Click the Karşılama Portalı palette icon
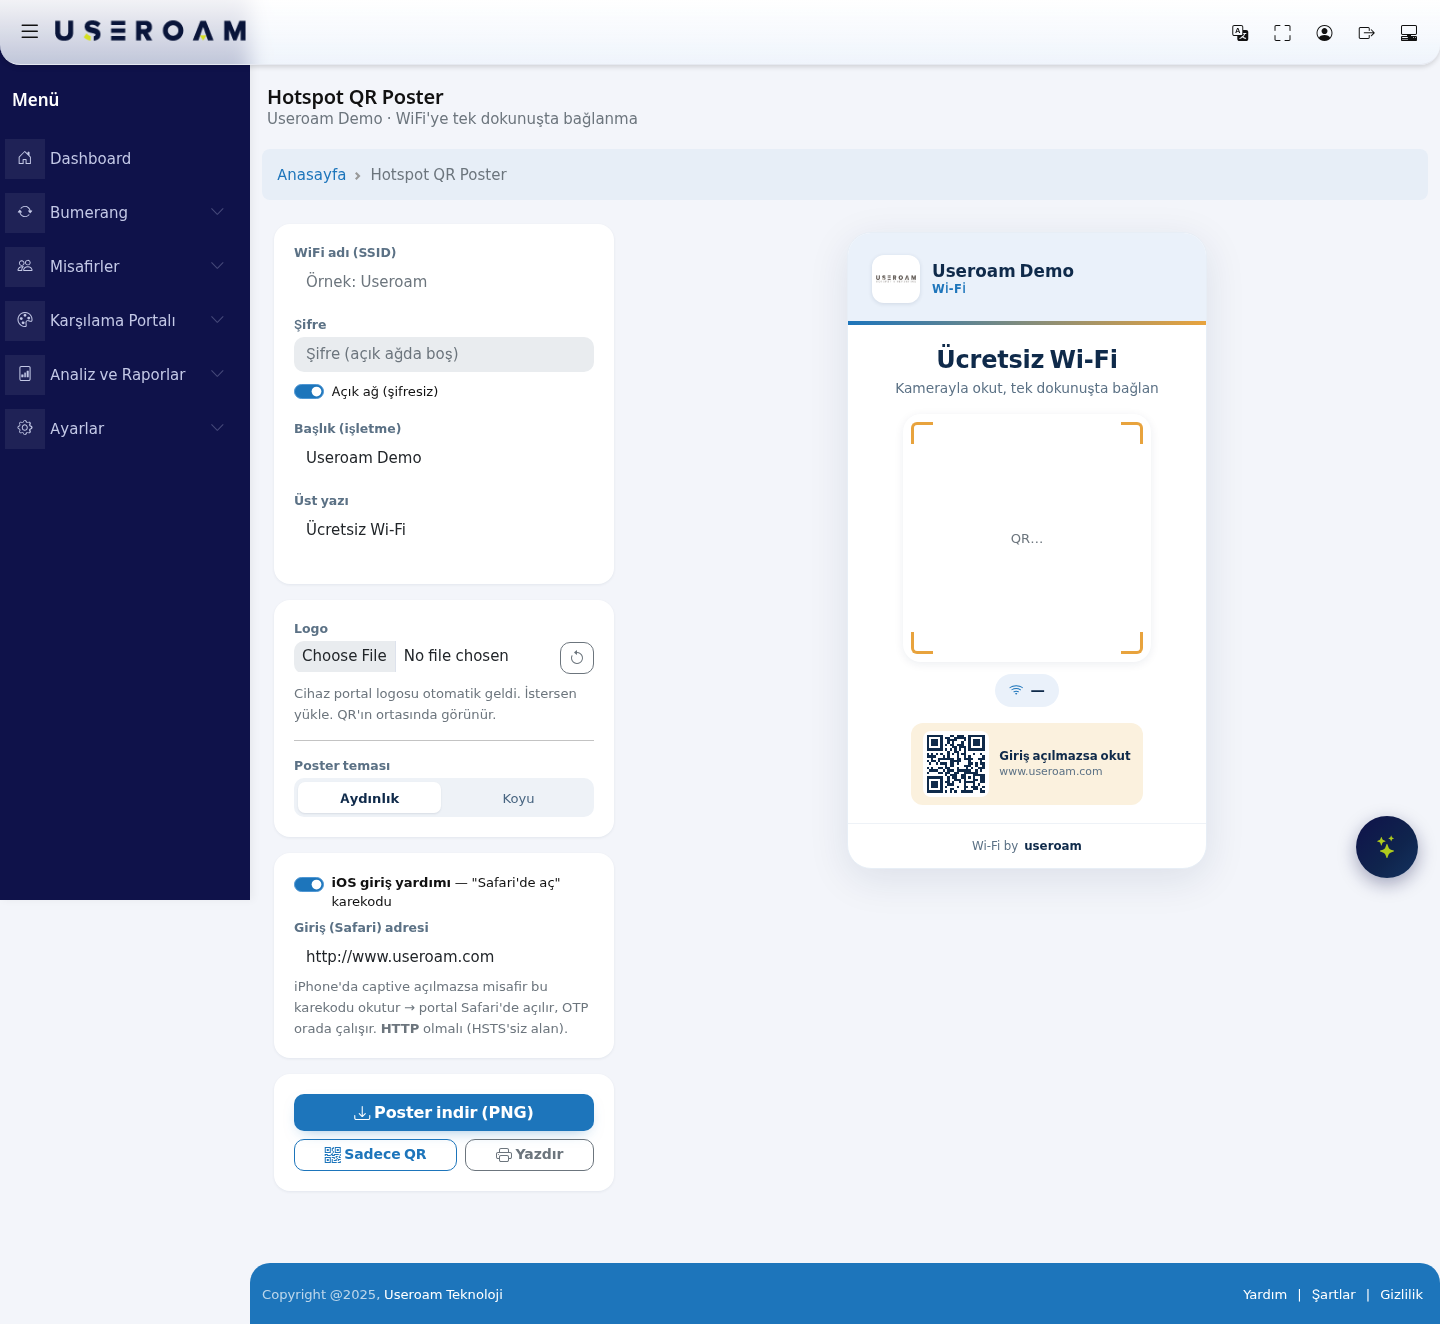 pyautogui.click(x=25, y=320)
